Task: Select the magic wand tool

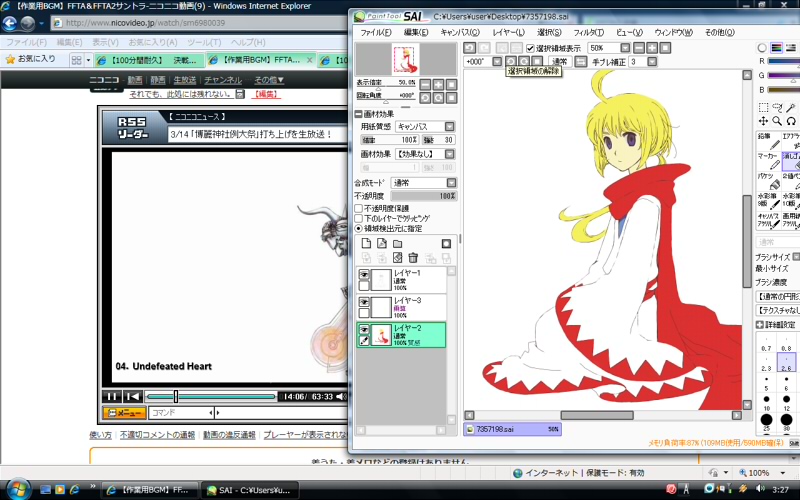Action: [791, 107]
